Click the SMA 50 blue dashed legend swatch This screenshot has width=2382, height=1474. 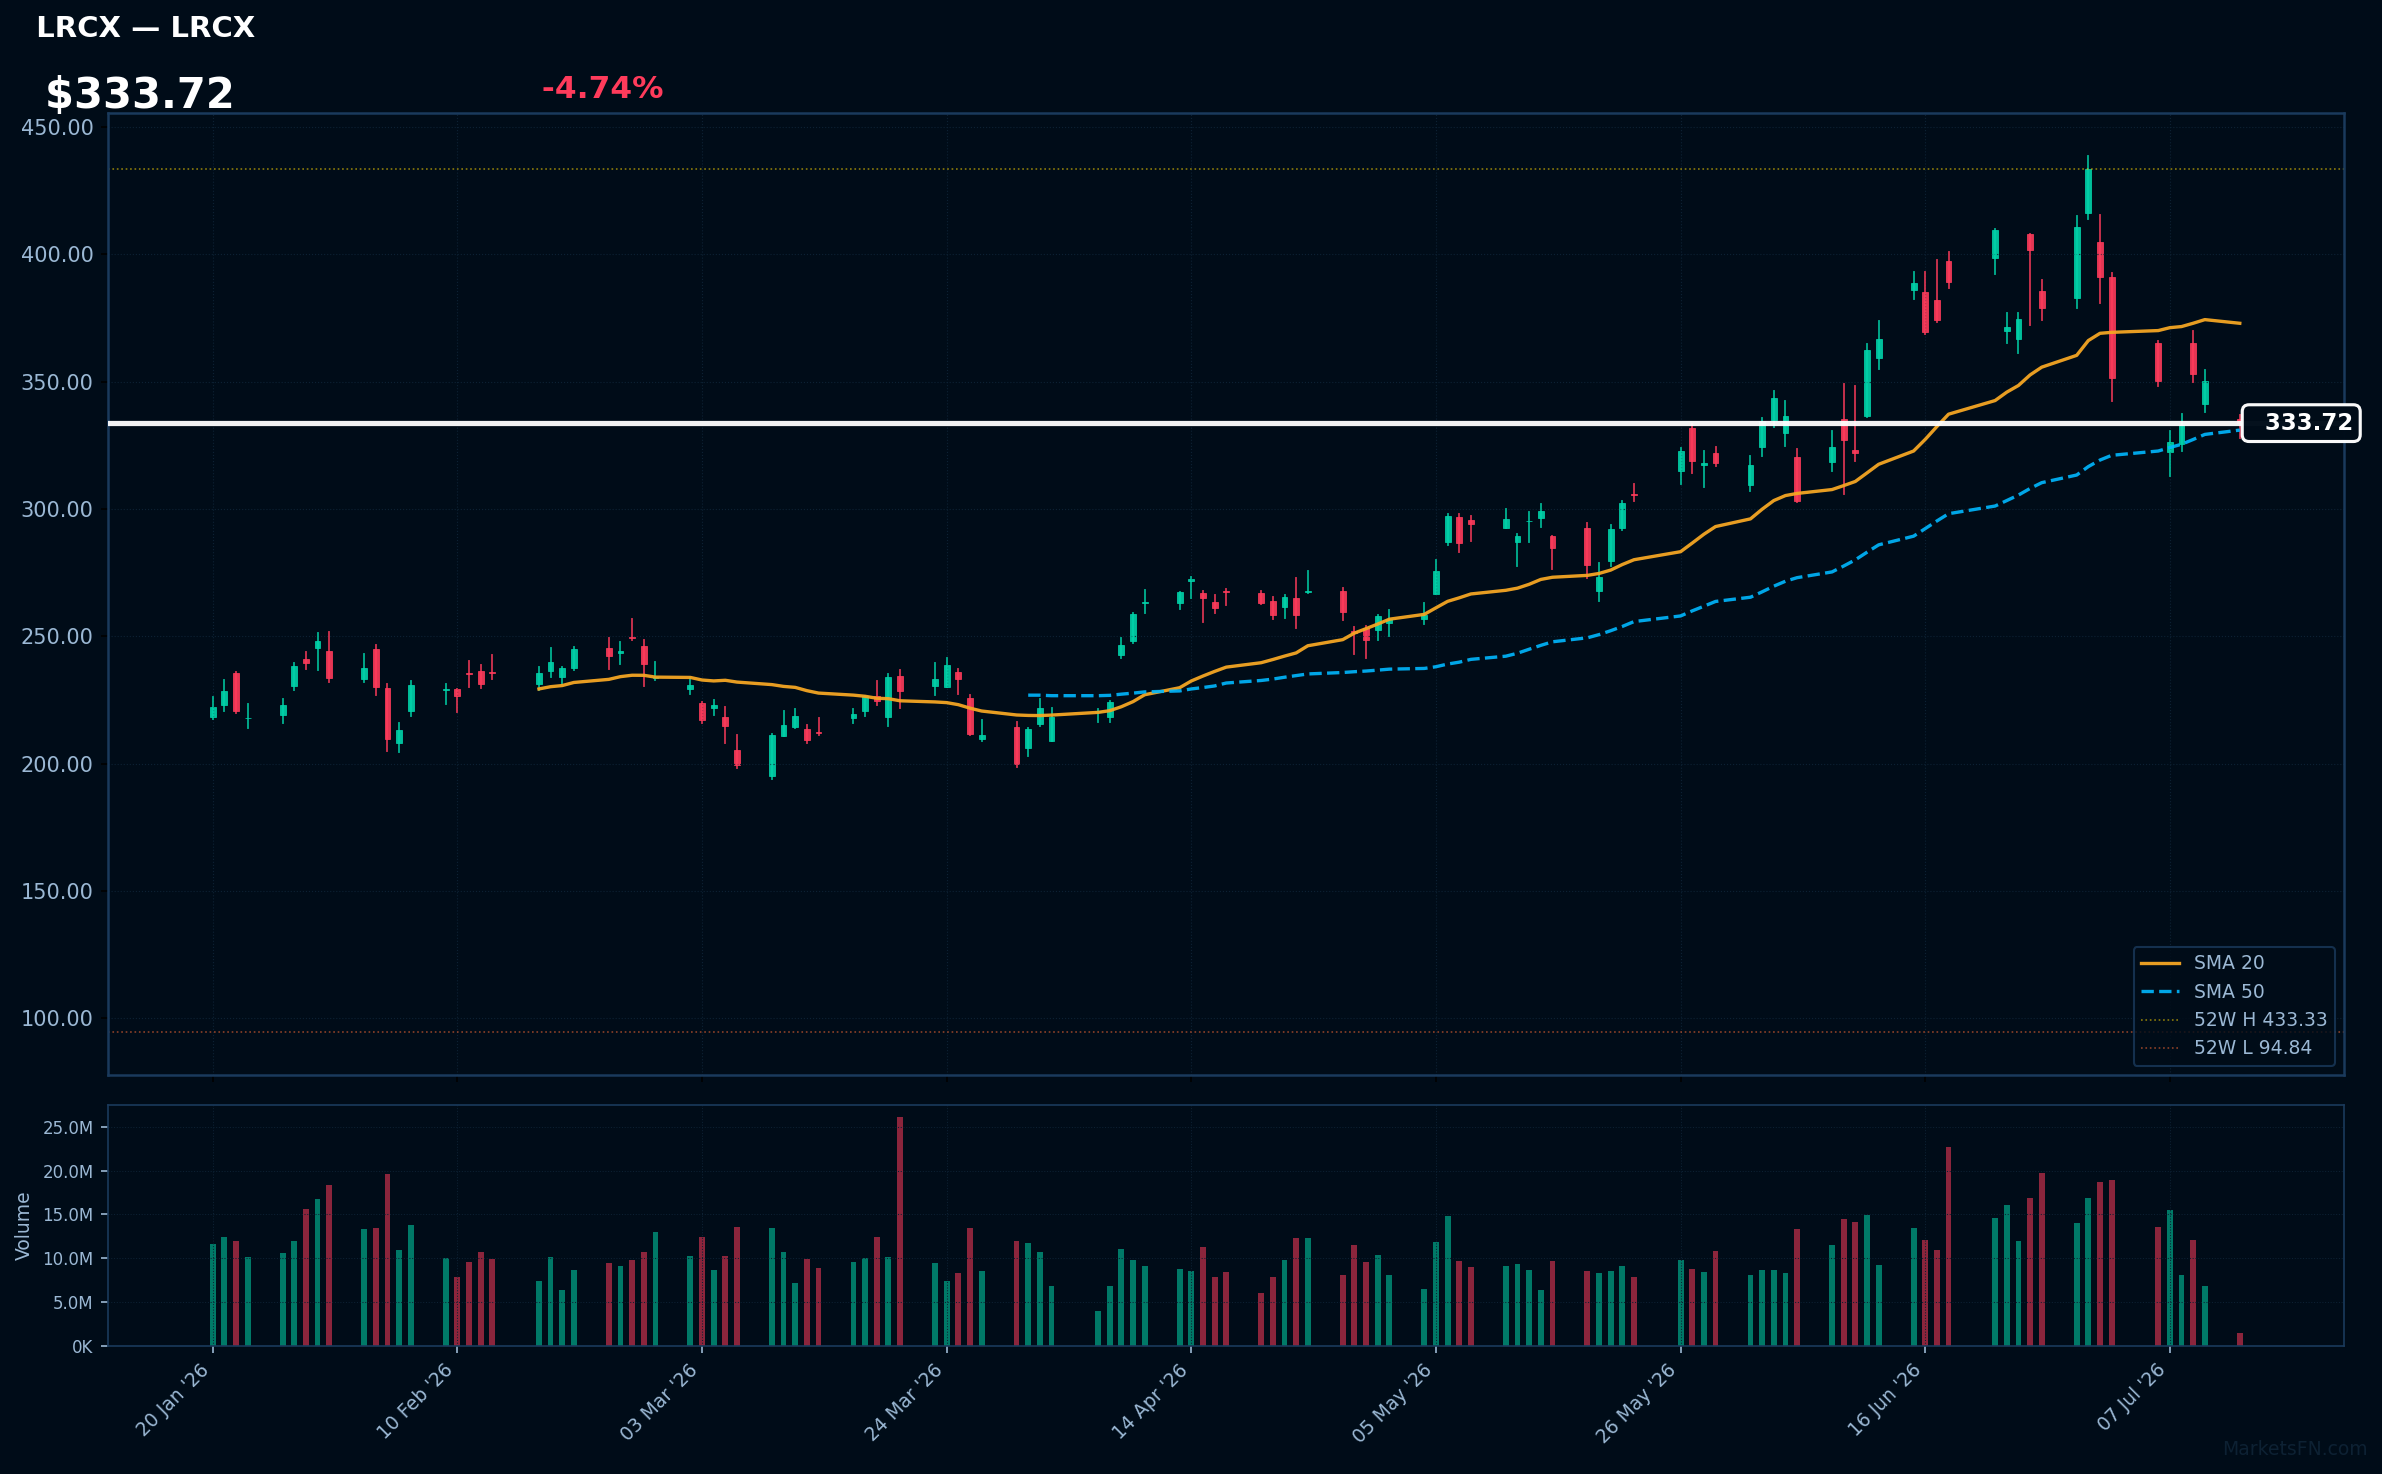[2160, 992]
